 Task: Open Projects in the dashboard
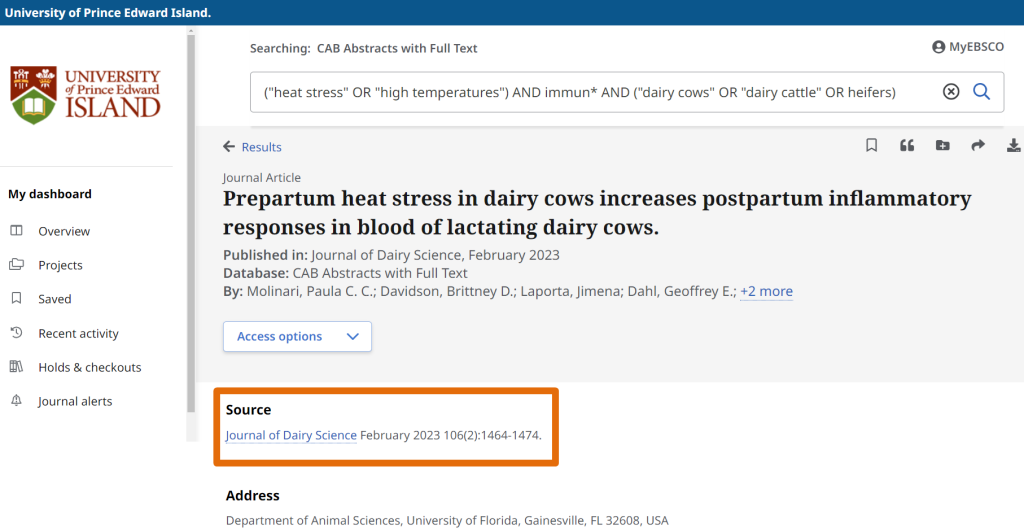pos(60,265)
